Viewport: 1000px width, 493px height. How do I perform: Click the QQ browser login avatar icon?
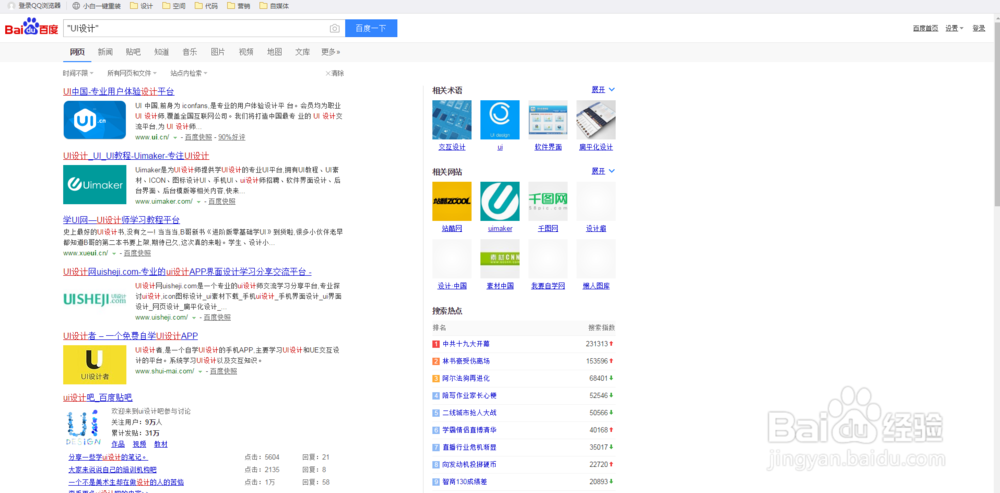pos(11,6)
